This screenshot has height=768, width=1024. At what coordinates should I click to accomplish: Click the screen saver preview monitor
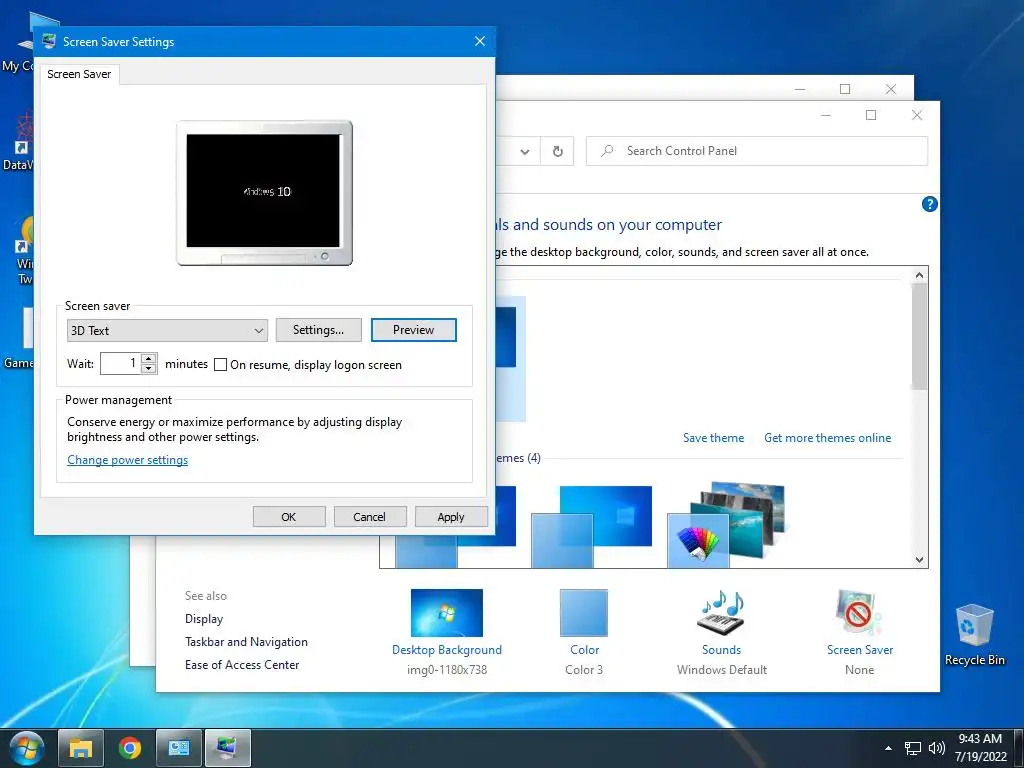[264, 193]
